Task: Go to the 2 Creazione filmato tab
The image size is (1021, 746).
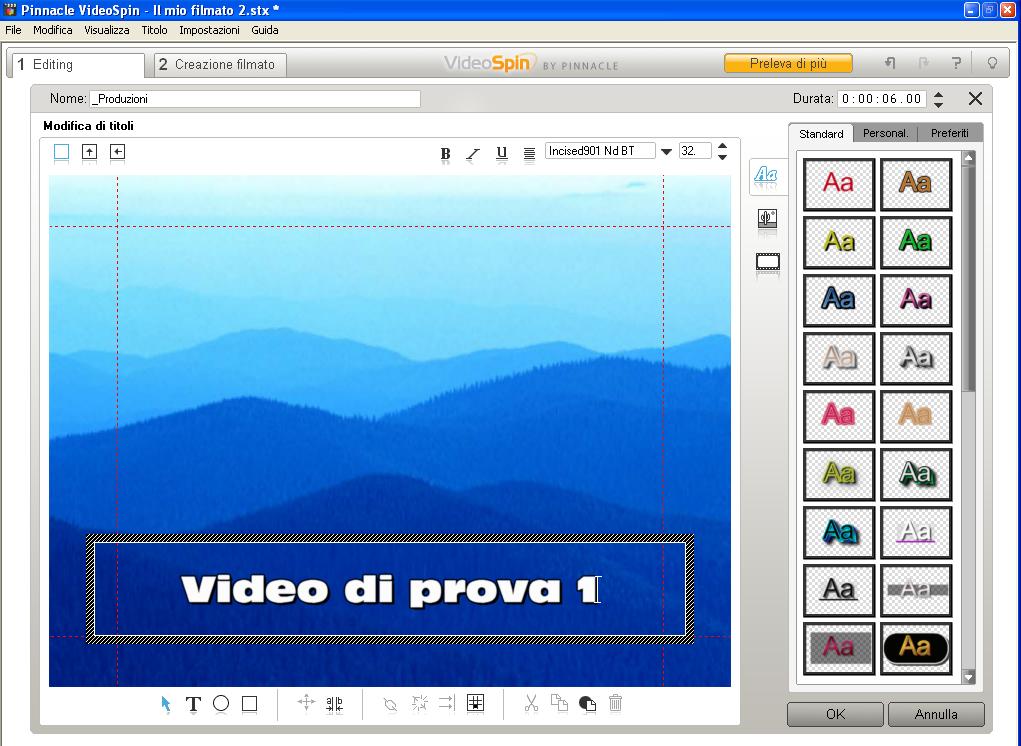Action: point(219,64)
